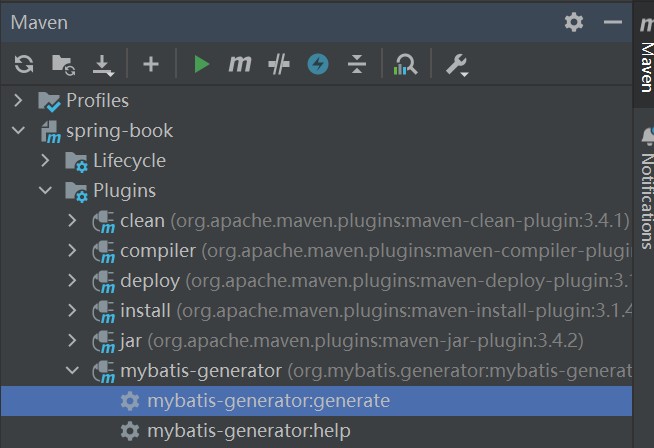Download sources and documentation icon
Viewport: 654px width, 448px height.
(x=103, y=65)
